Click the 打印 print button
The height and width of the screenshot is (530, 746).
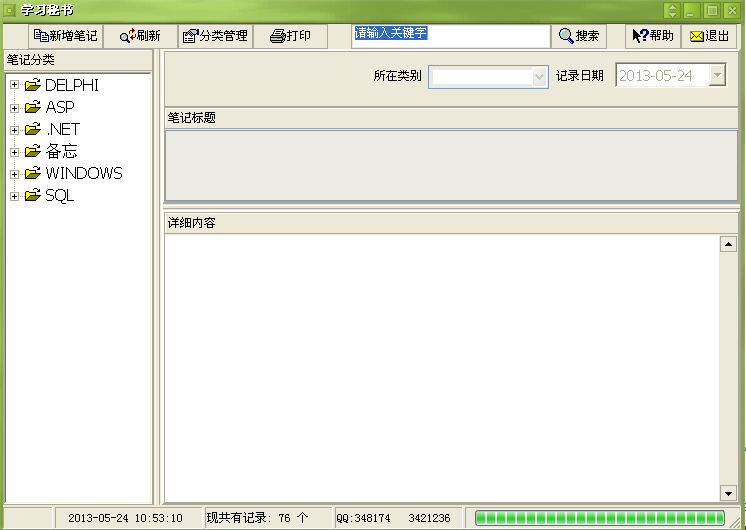[x=290, y=36]
